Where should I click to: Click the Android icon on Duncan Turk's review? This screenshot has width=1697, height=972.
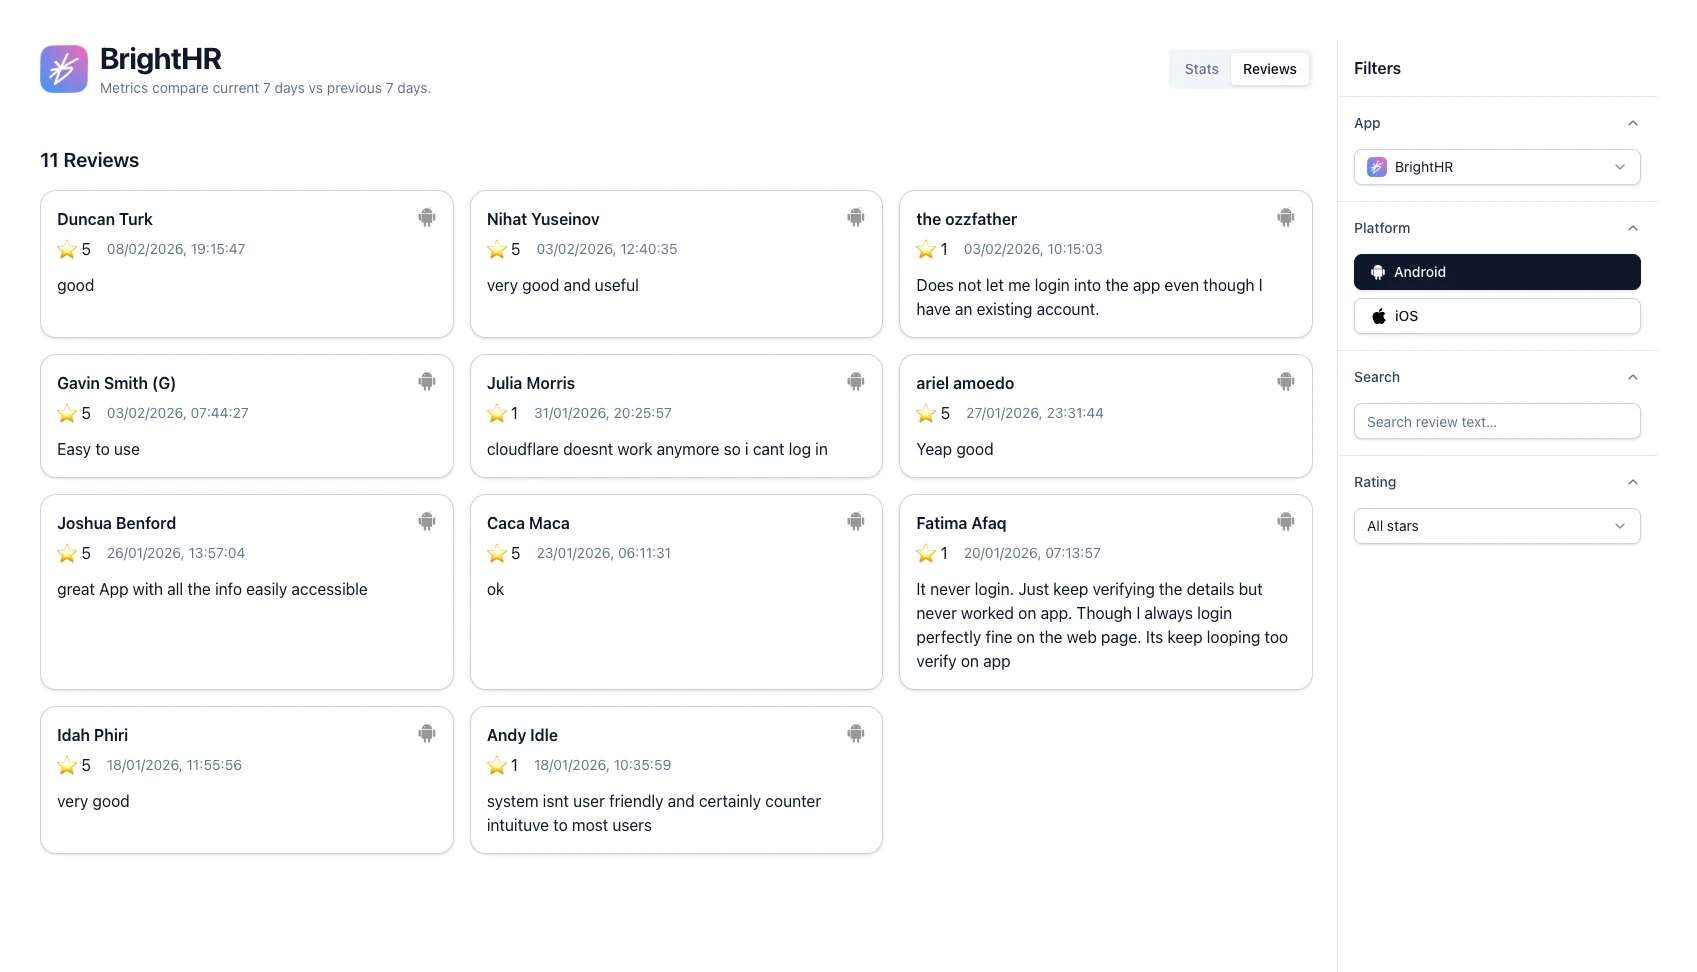coord(427,217)
